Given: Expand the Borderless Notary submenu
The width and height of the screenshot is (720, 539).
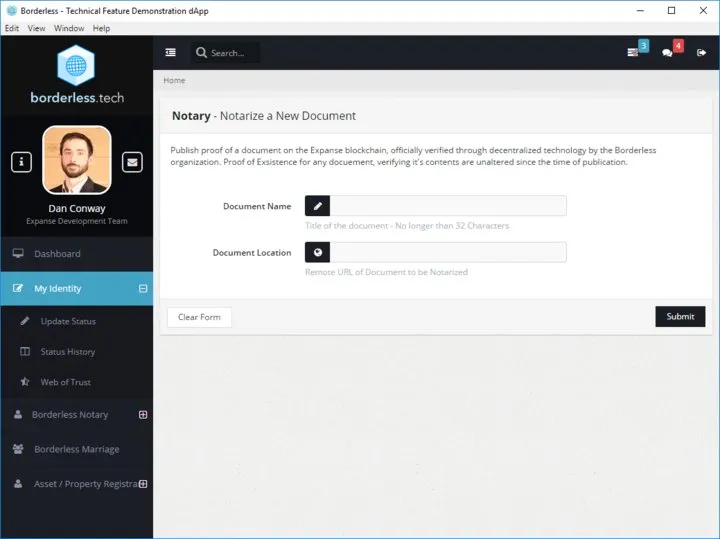Looking at the screenshot, I should coord(143,415).
